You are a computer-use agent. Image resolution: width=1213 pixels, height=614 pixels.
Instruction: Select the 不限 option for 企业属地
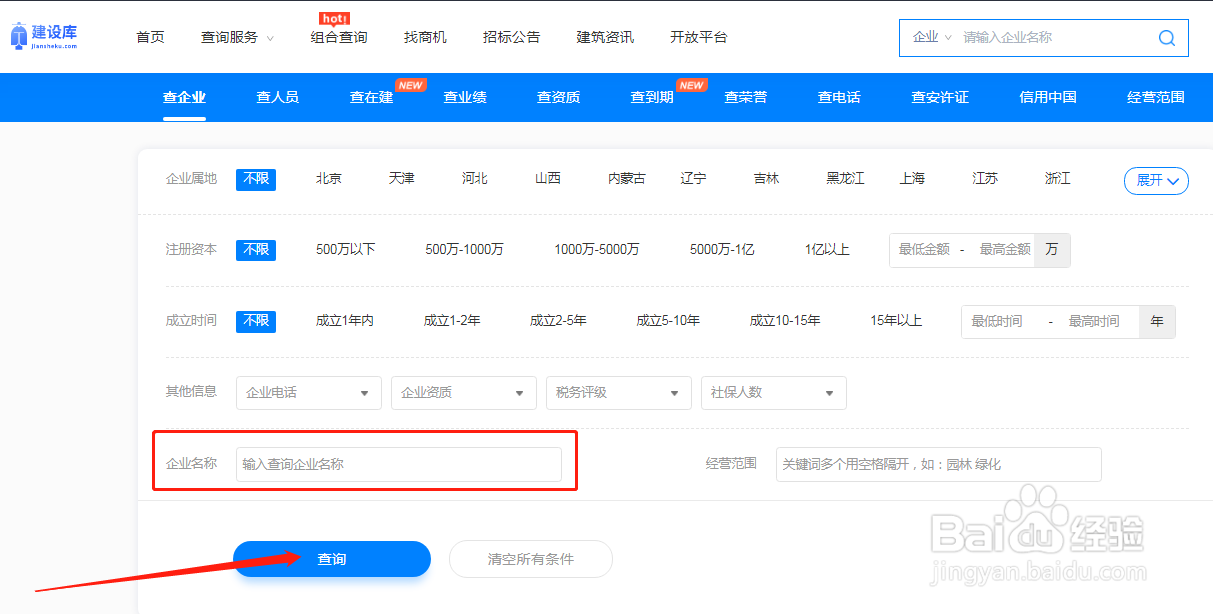(256, 179)
